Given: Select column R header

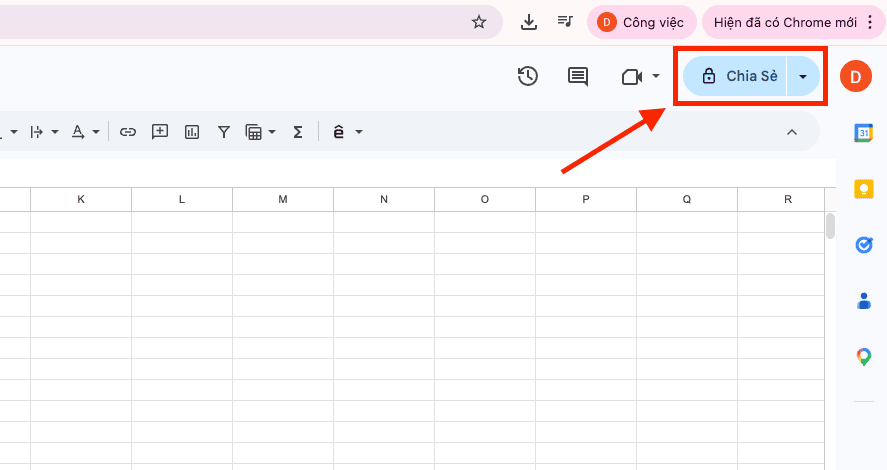Looking at the screenshot, I should click(781, 199).
